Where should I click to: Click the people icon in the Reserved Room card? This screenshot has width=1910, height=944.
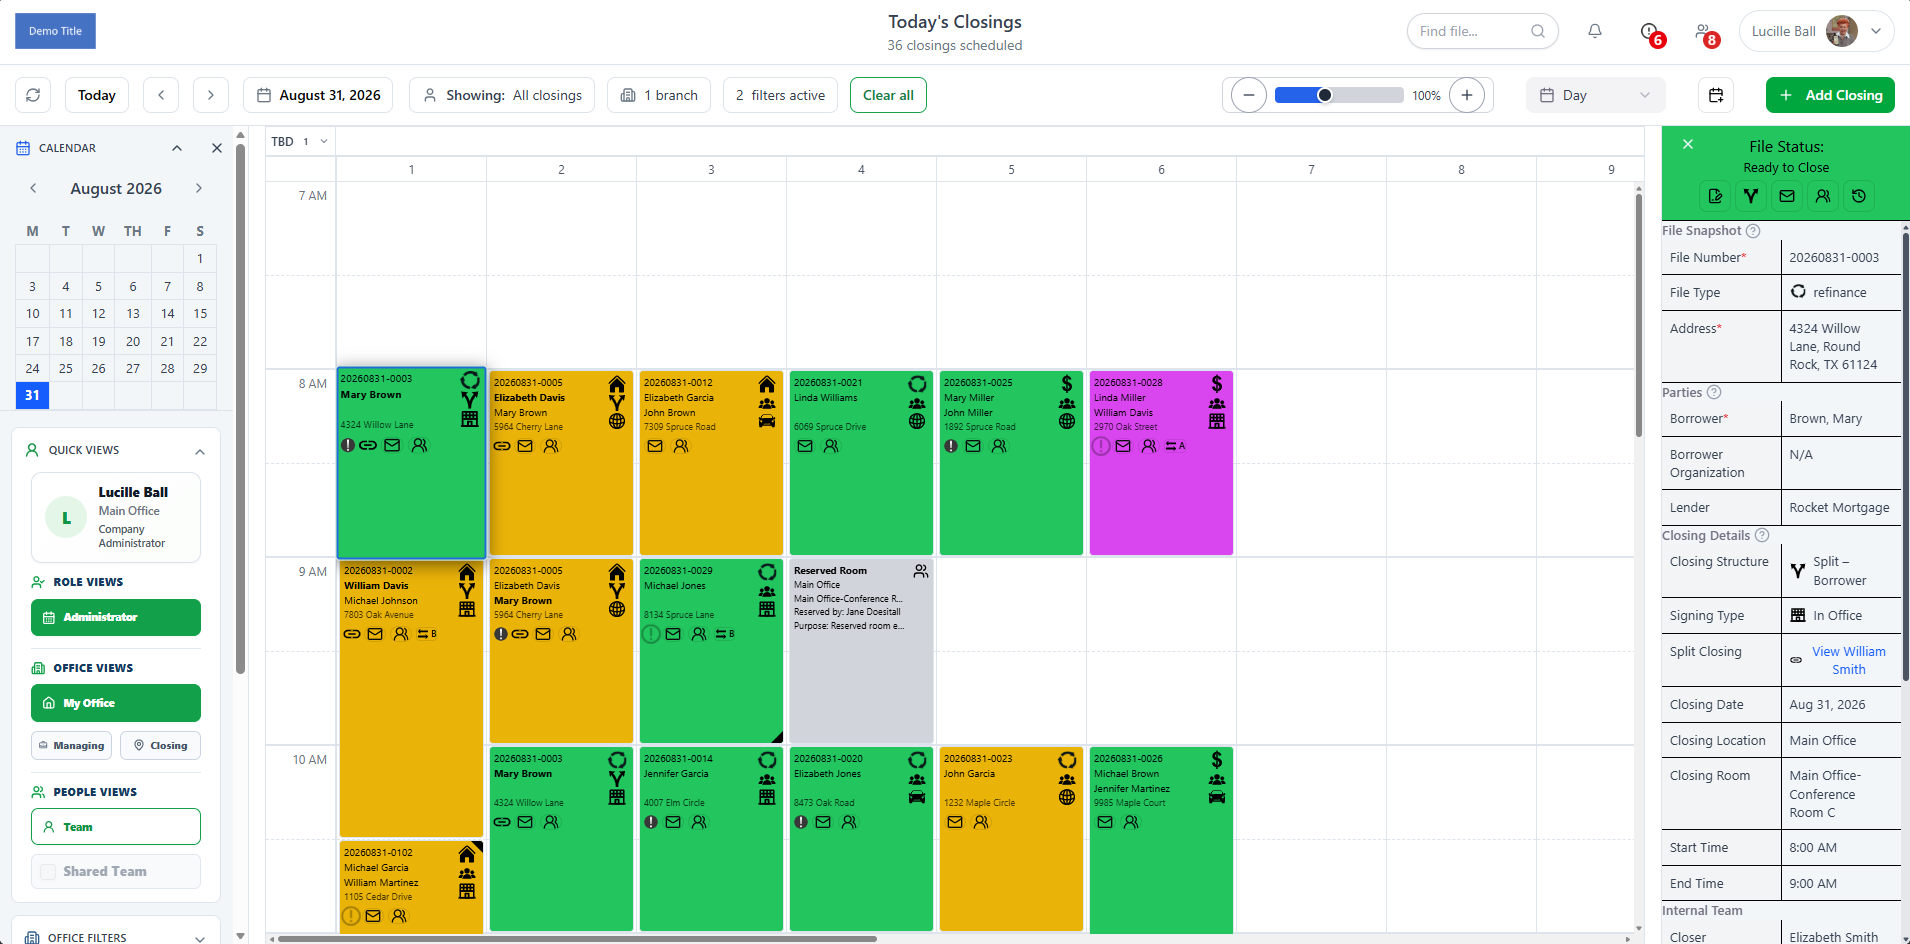921,571
